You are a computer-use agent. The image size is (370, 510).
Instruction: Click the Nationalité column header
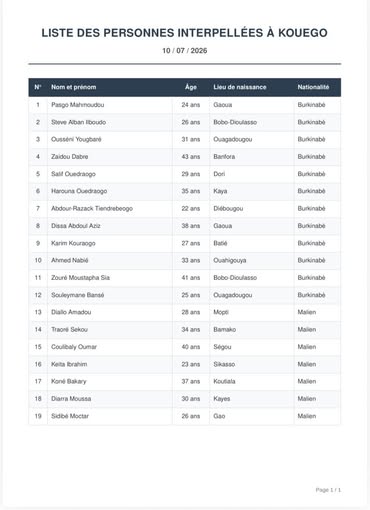tap(313, 87)
